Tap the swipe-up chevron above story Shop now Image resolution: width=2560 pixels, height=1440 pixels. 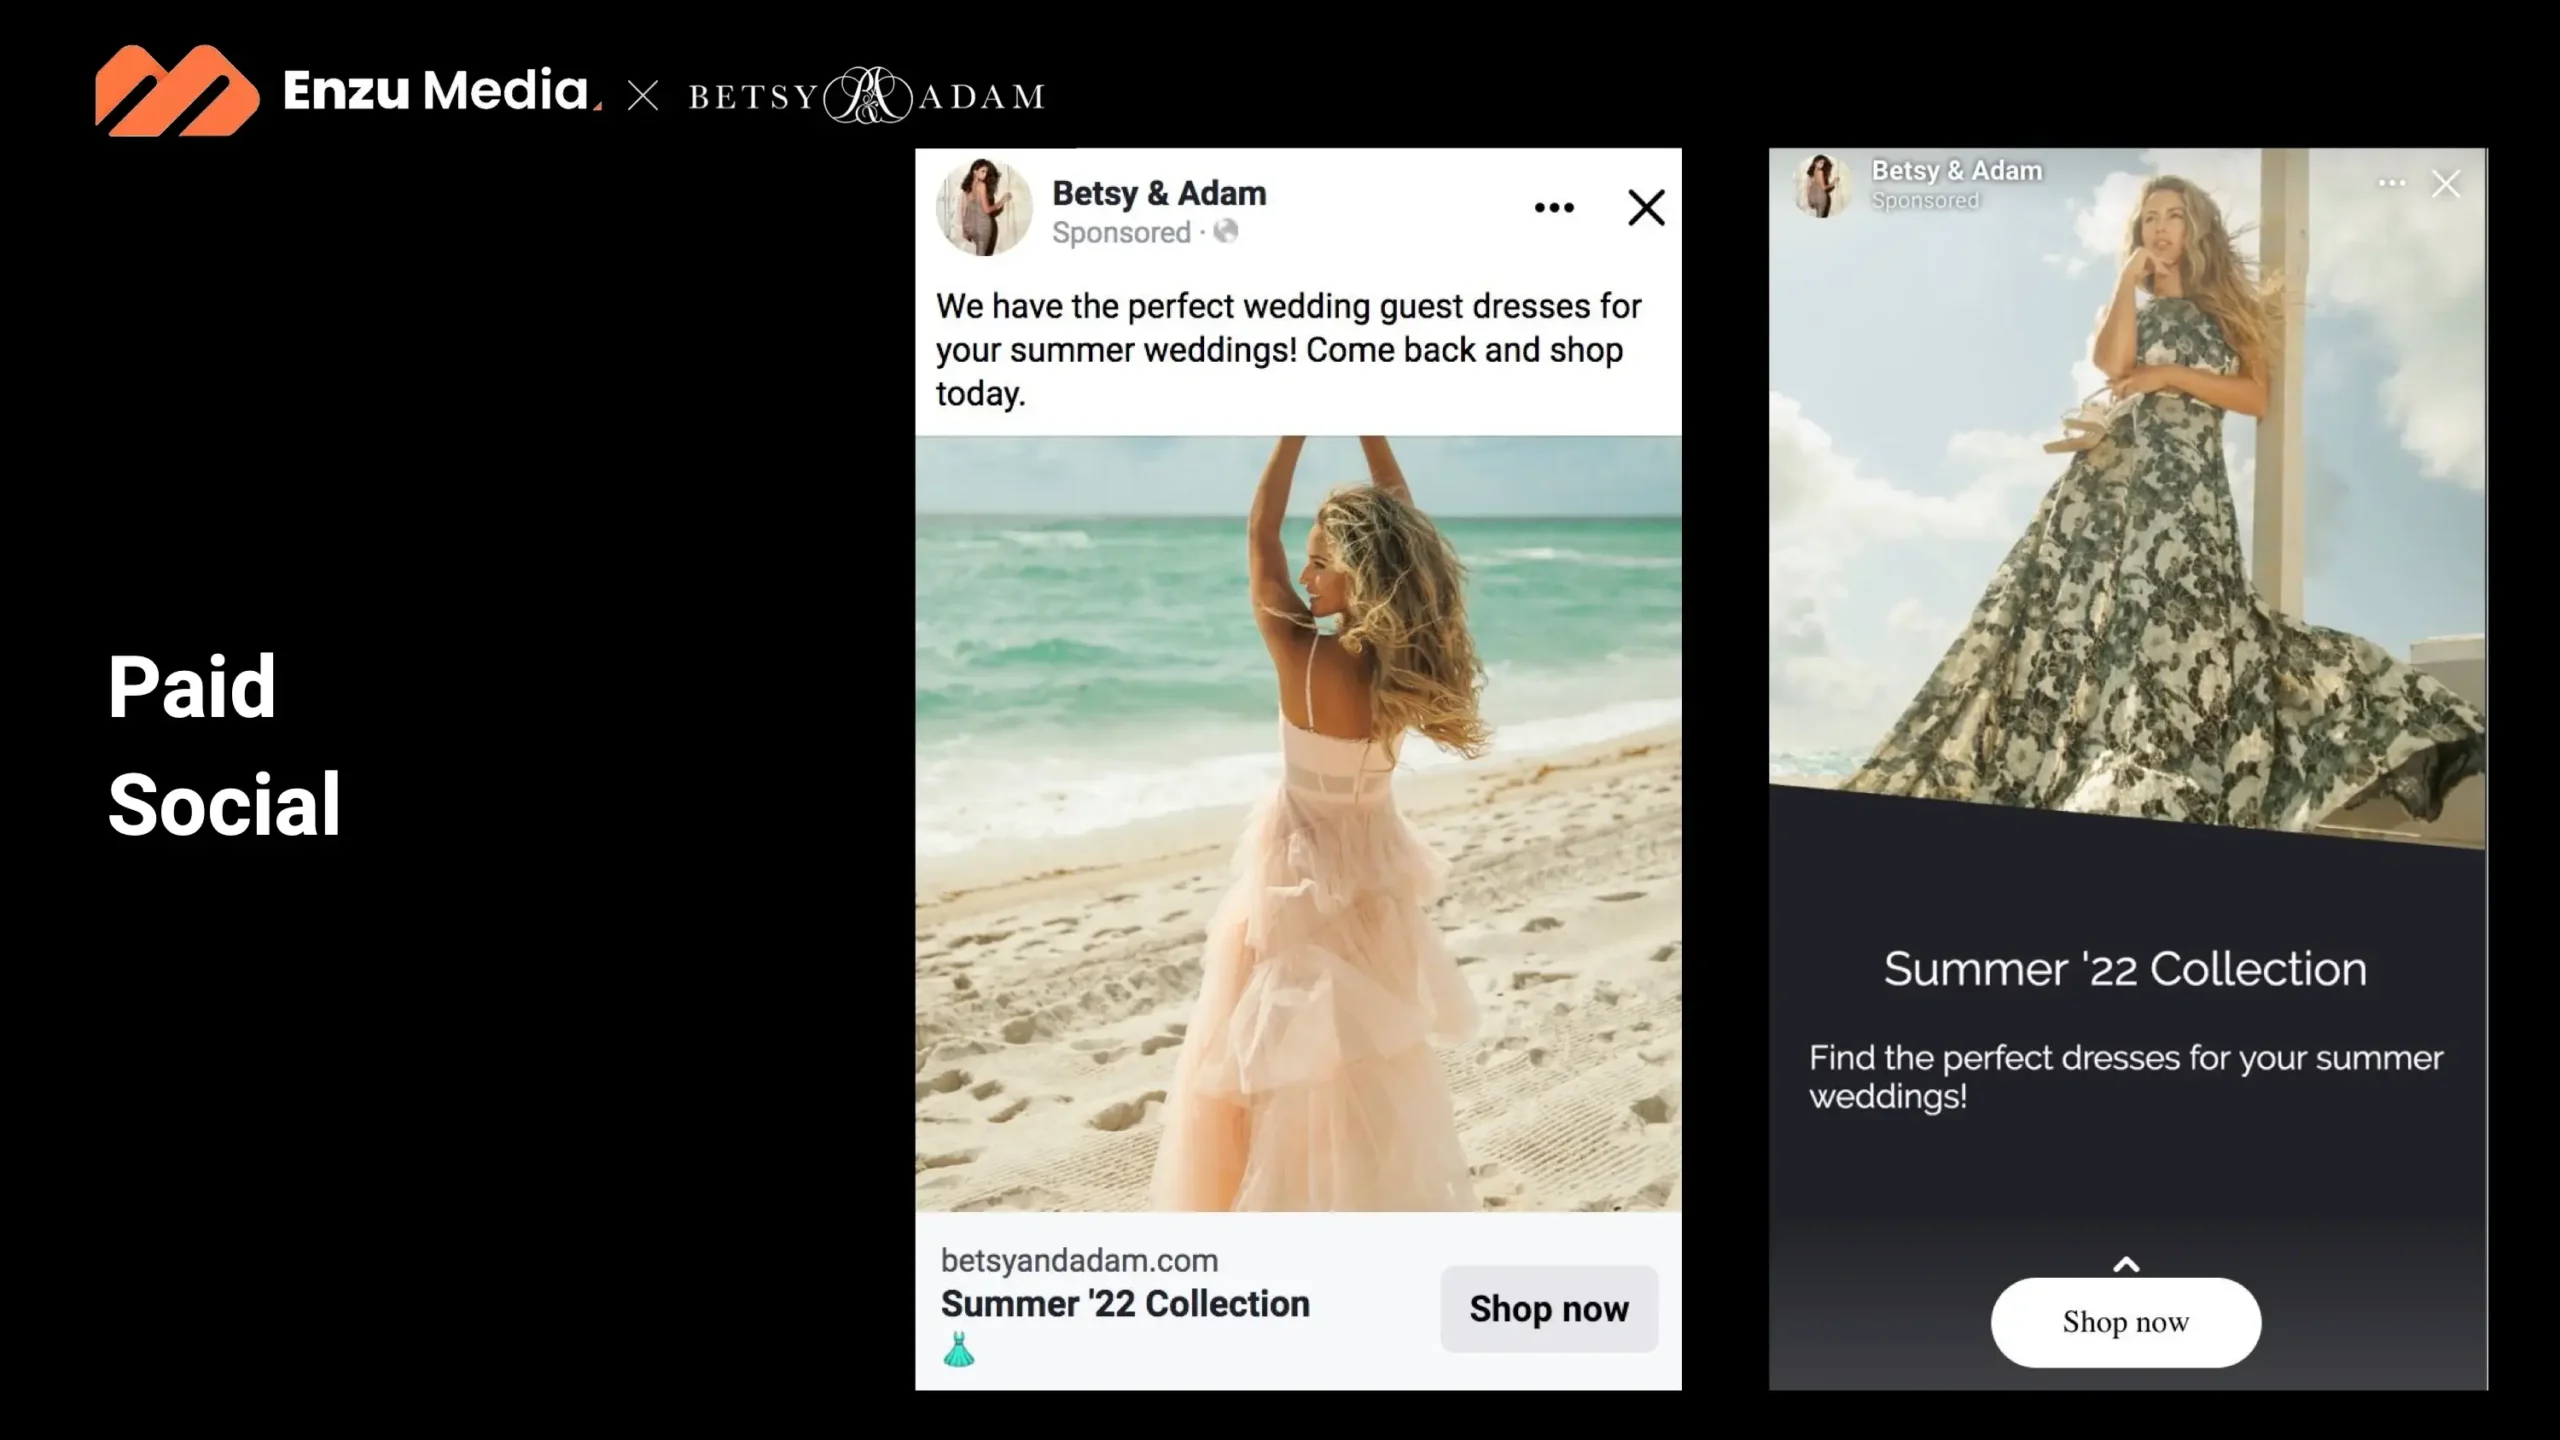(x=2126, y=1264)
